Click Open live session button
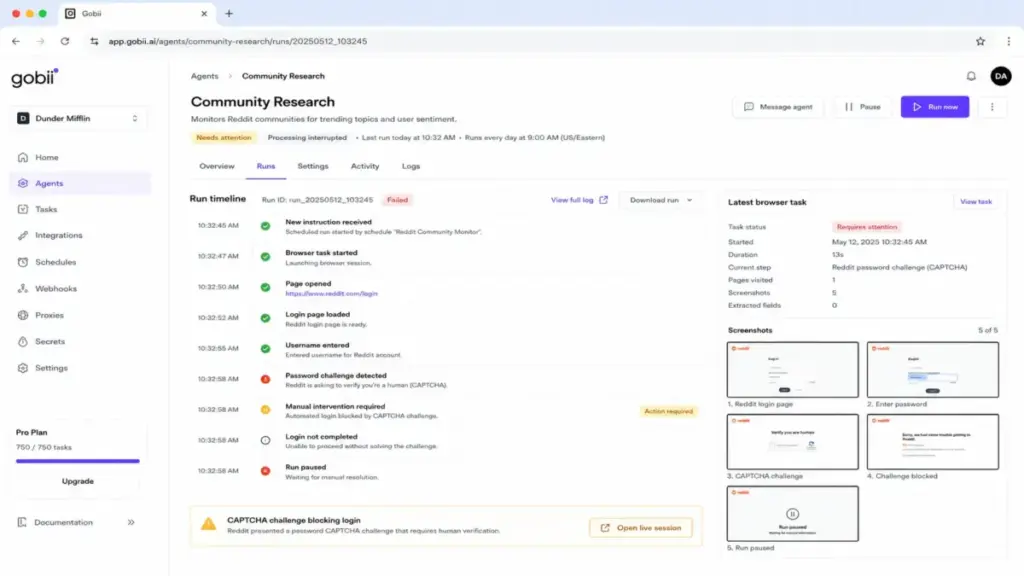Screen dimensions: 1024x576 tap(641, 528)
